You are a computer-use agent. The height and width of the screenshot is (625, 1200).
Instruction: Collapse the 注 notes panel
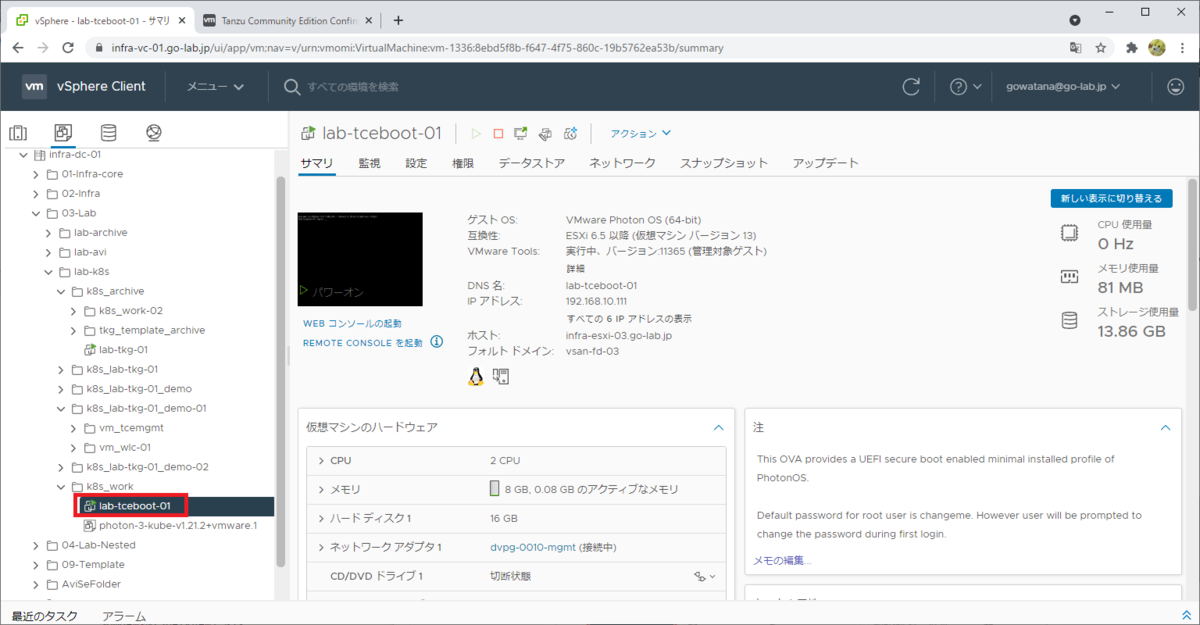pyautogui.click(x=1165, y=427)
